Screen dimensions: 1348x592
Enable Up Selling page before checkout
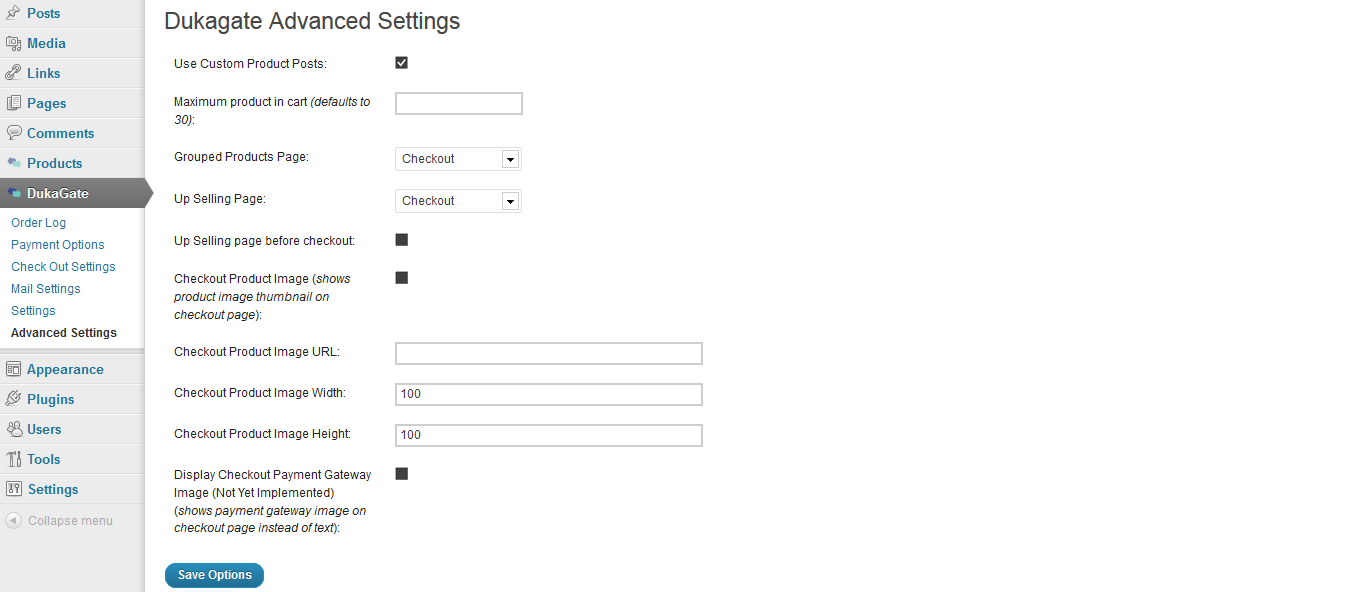[402, 240]
